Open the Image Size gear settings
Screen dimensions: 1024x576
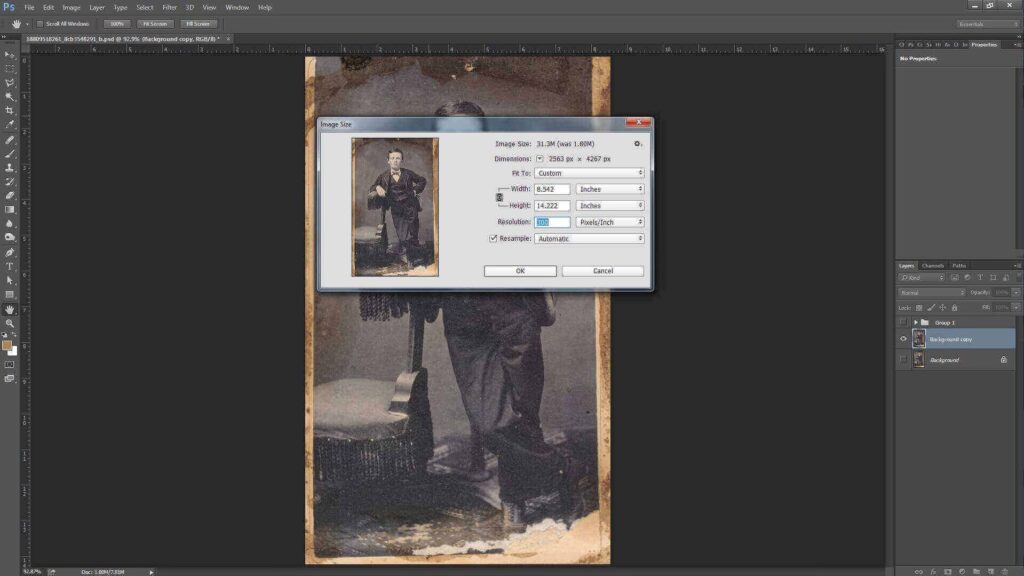(x=637, y=144)
